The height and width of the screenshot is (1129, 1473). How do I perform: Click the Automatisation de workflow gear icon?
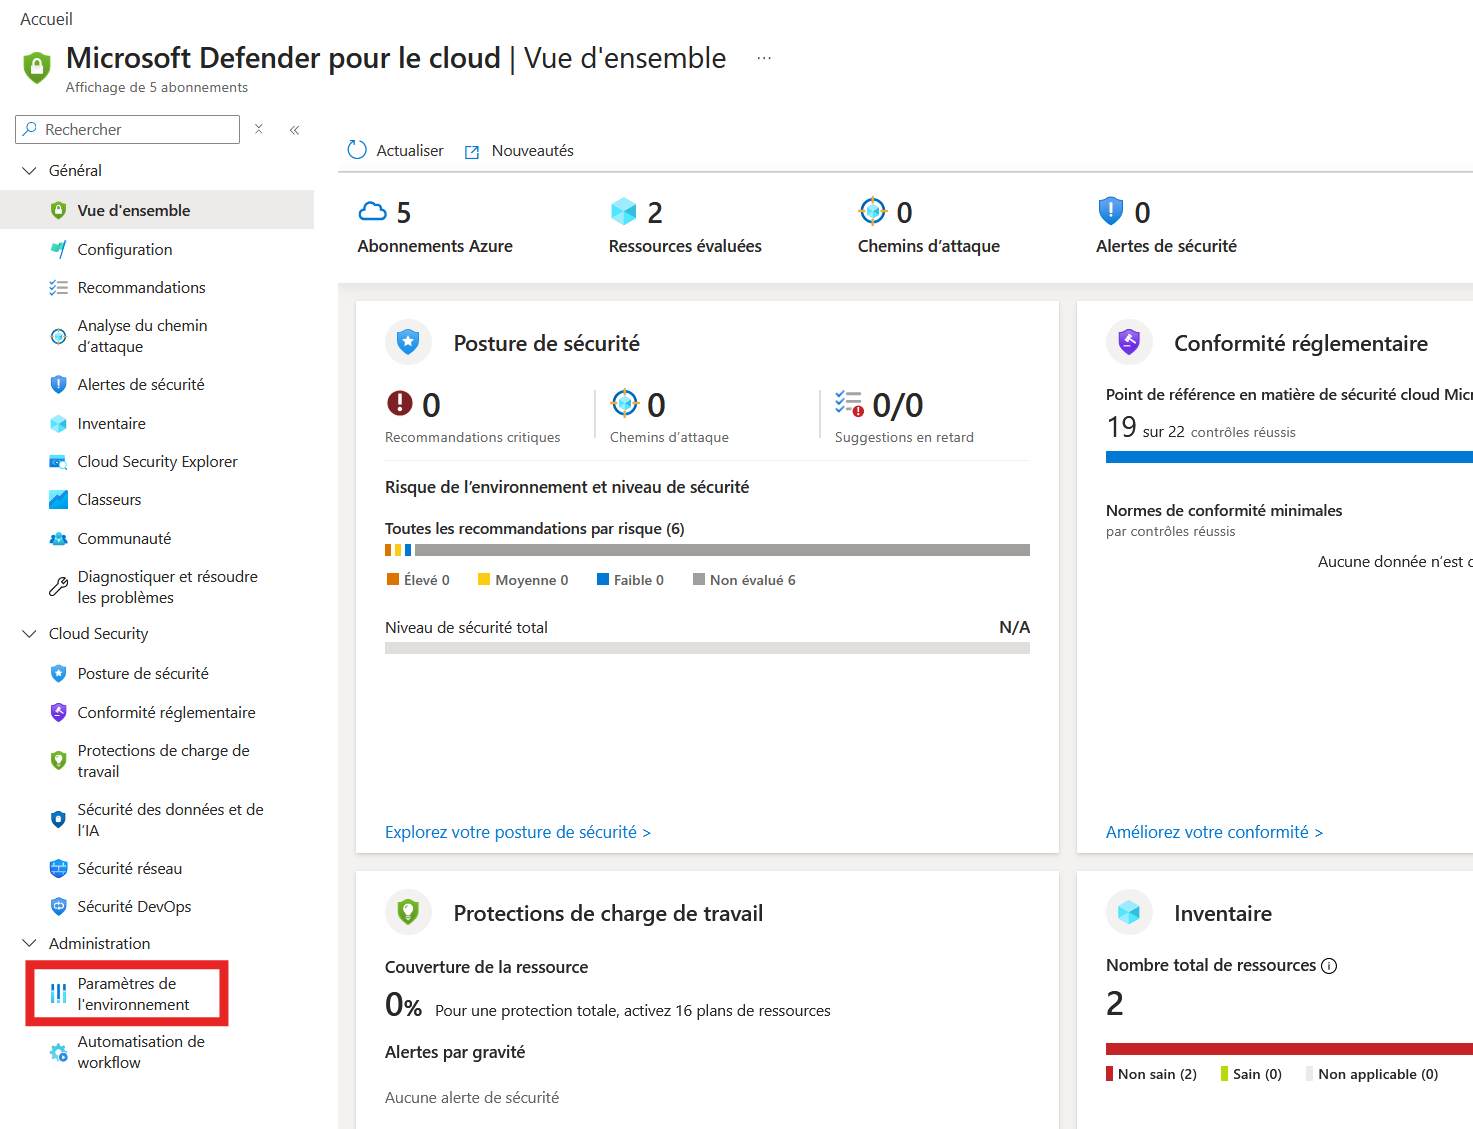pos(59,1052)
